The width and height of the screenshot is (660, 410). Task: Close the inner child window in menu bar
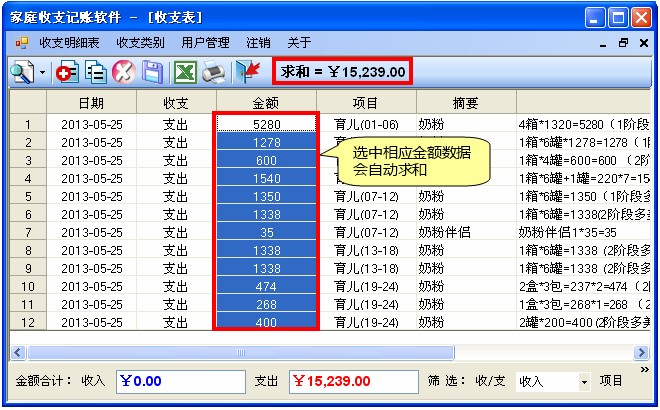[644, 43]
